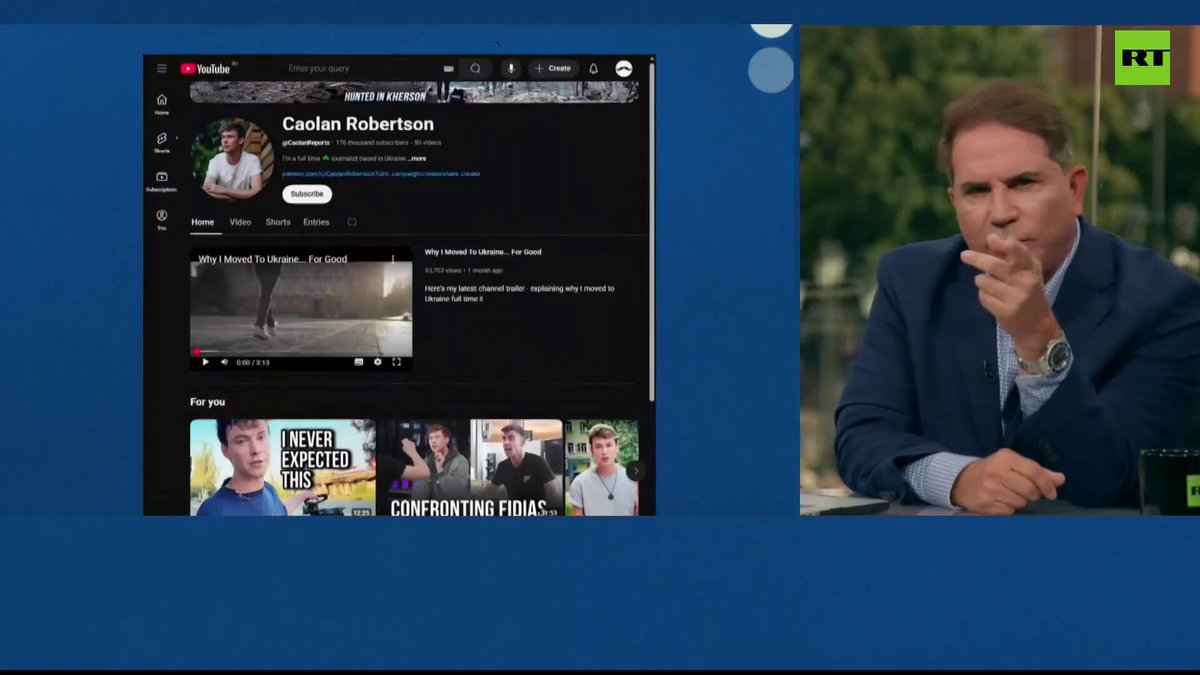Search within the channel using the tab magnifier

352,222
